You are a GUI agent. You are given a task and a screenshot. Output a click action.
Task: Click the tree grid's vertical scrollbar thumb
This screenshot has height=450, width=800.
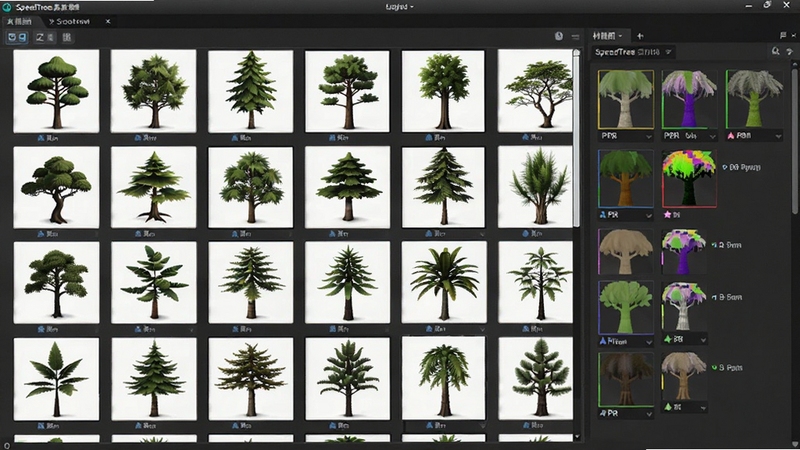pyautogui.click(x=577, y=140)
